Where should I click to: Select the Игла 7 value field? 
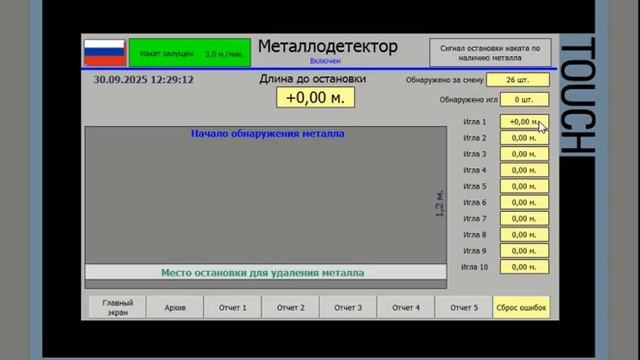coord(524,219)
